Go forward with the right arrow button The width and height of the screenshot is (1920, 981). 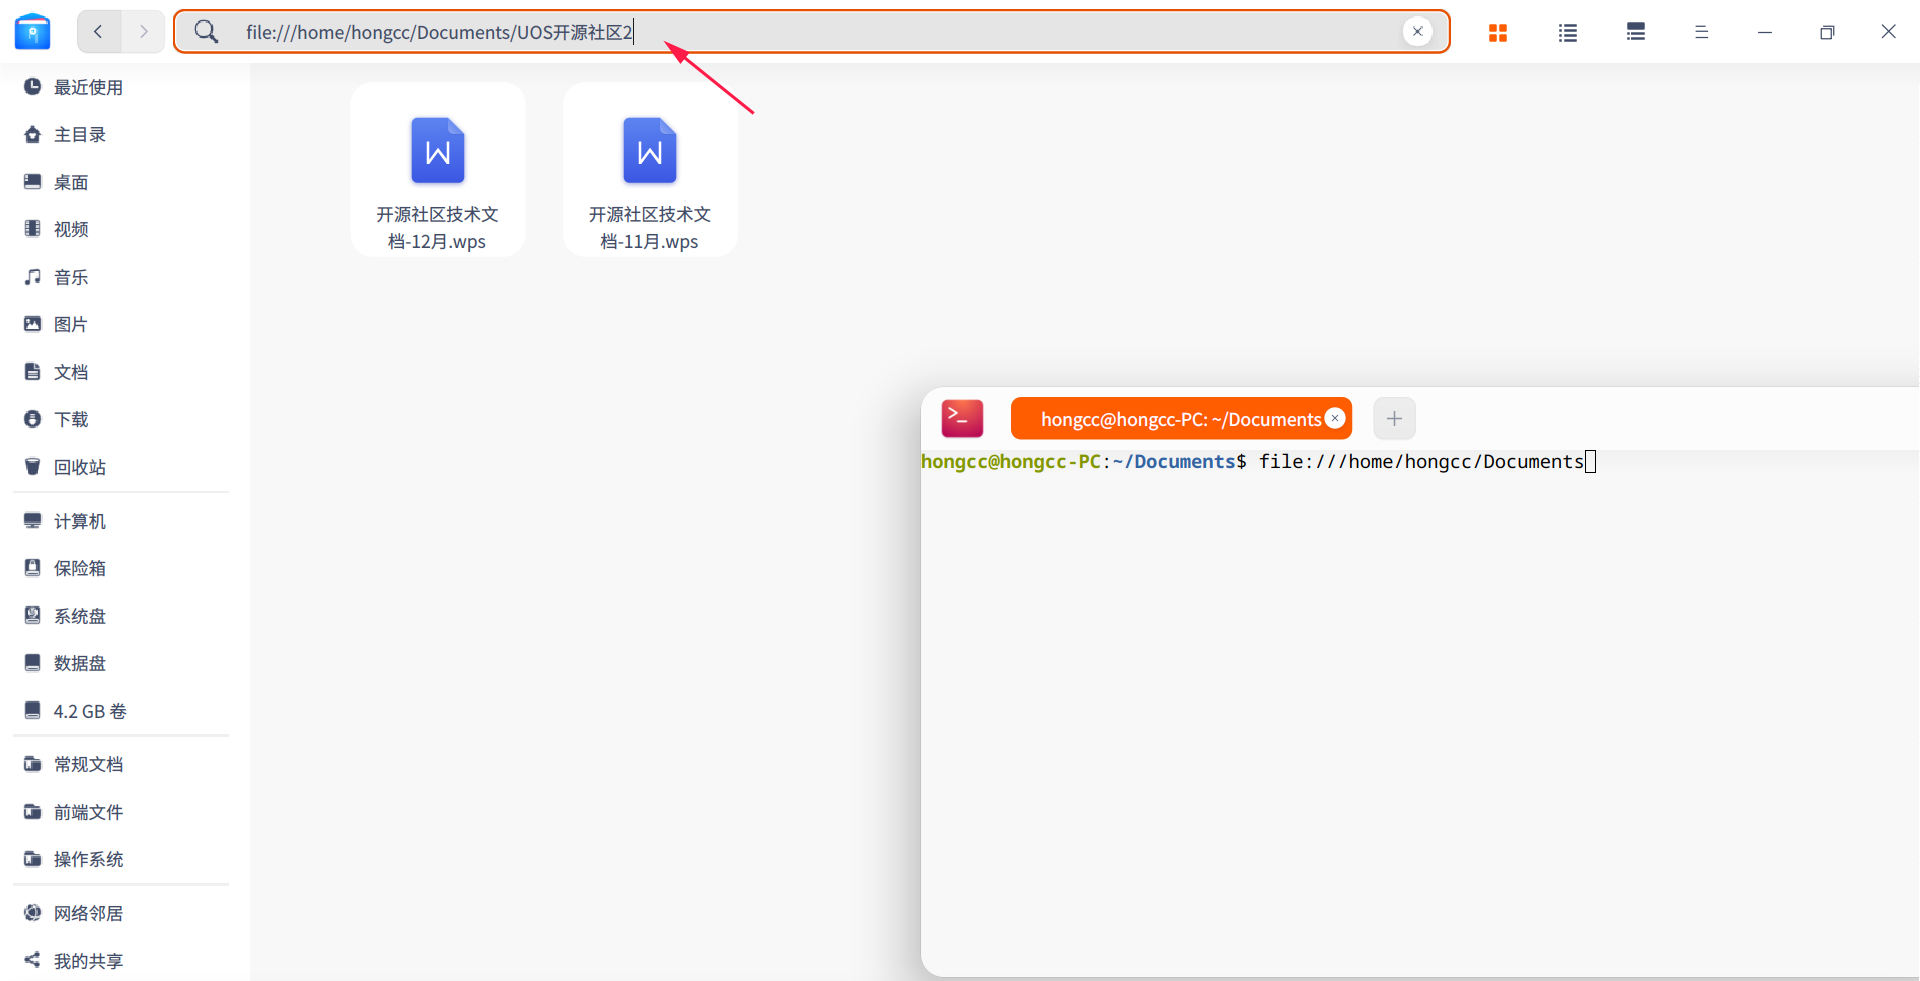tap(143, 32)
